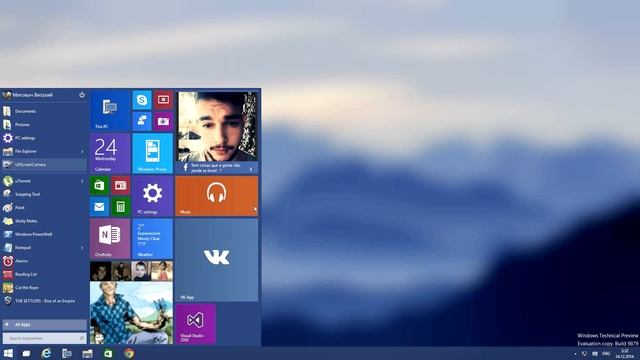The image size is (640, 360).
Task: Click the All Apps button
Action: [x=44, y=324]
